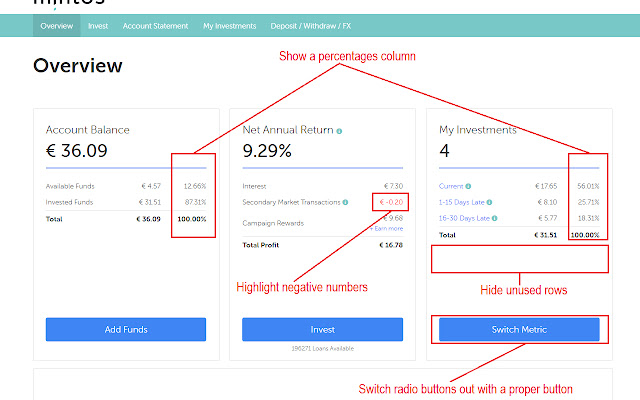Image resolution: width=640 pixels, height=400 pixels.
Task: Click the Campaign Rewards label
Action: click(273, 223)
